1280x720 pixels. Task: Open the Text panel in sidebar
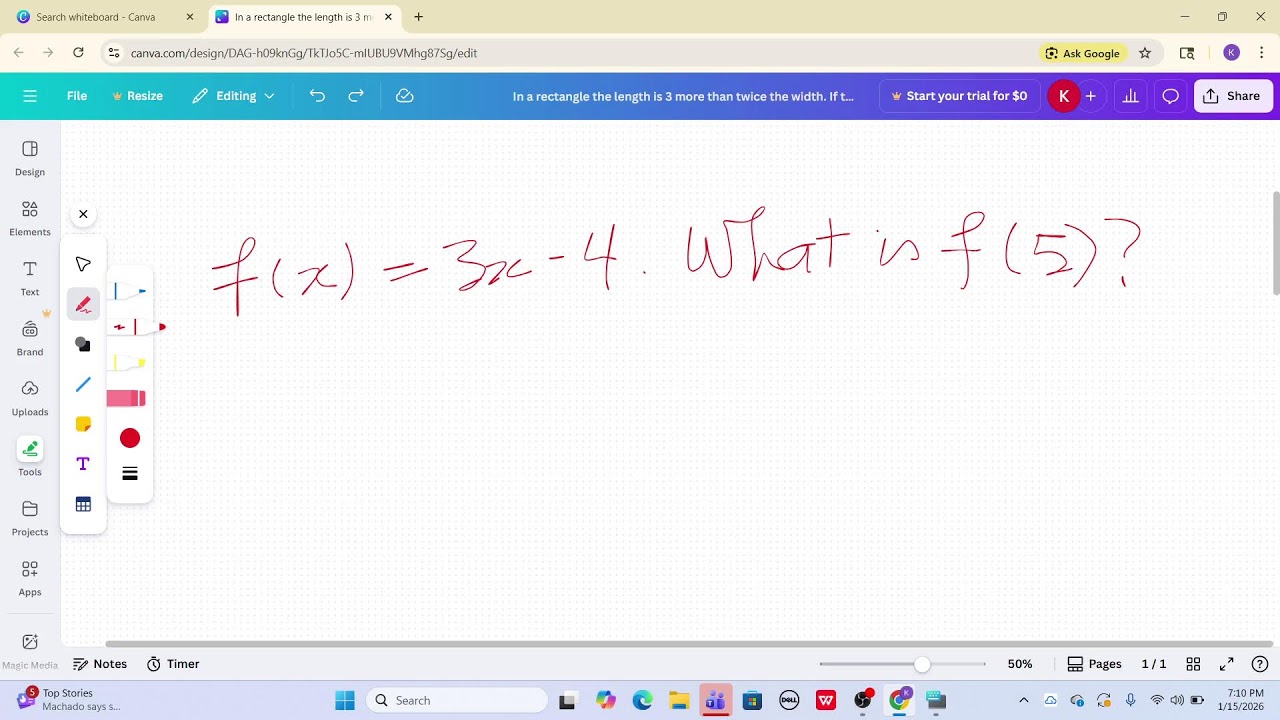pyautogui.click(x=30, y=278)
